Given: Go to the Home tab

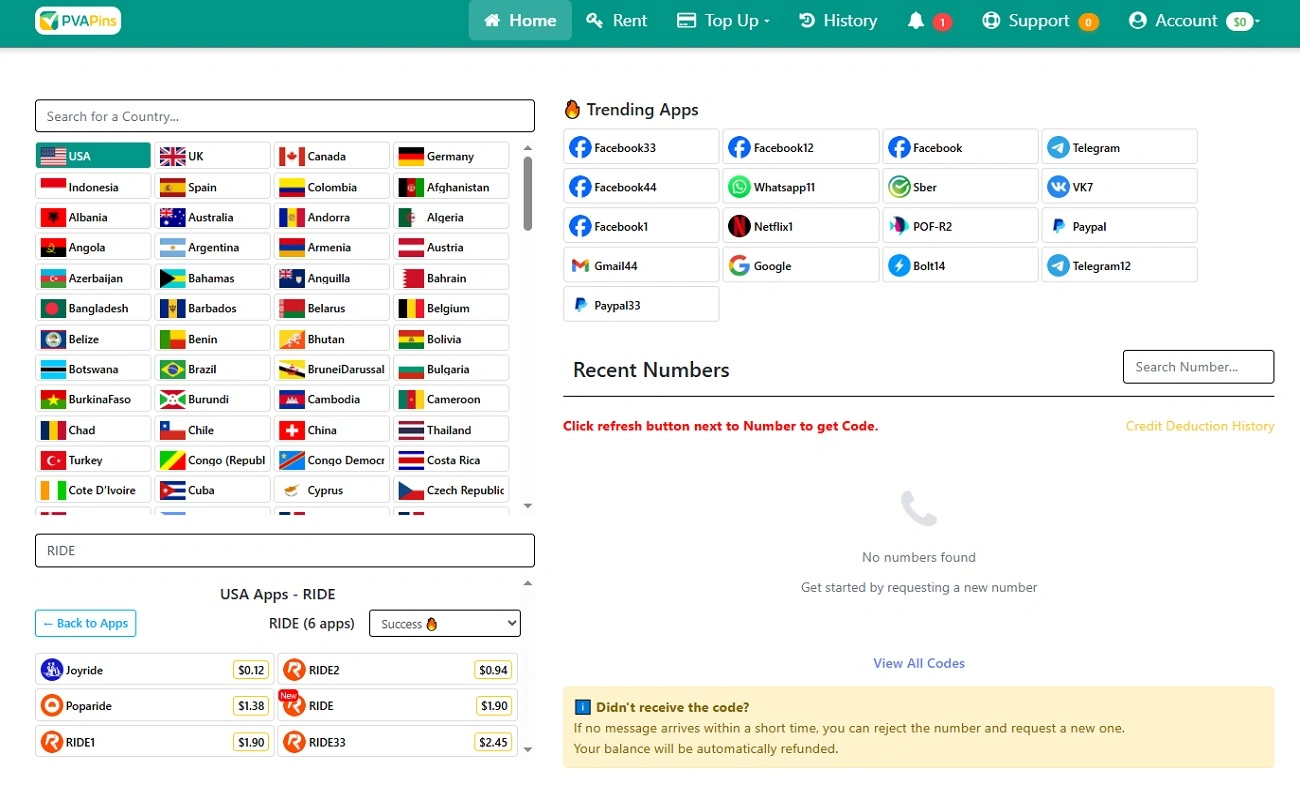Looking at the screenshot, I should (x=520, y=20).
